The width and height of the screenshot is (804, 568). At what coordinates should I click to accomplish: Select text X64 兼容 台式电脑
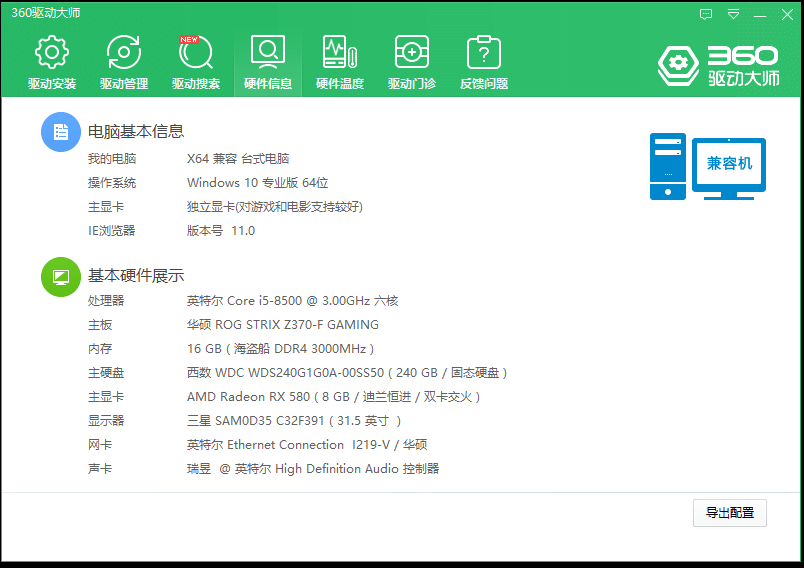(x=238, y=158)
